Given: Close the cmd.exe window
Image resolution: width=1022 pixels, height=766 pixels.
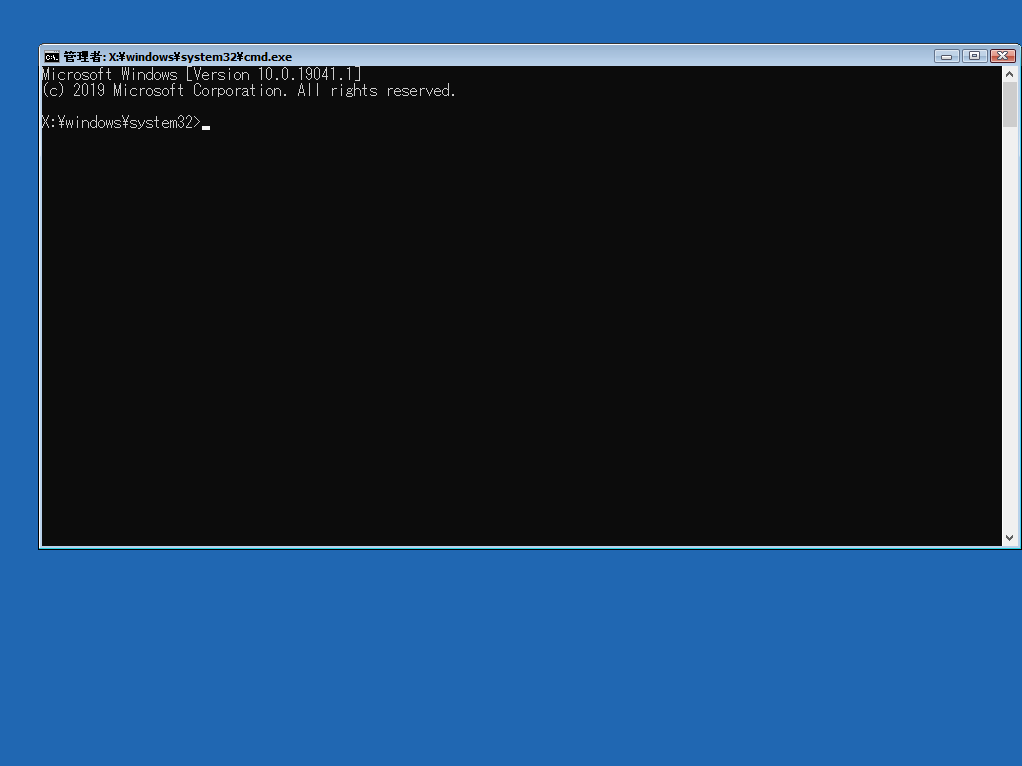Looking at the screenshot, I should (1002, 56).
